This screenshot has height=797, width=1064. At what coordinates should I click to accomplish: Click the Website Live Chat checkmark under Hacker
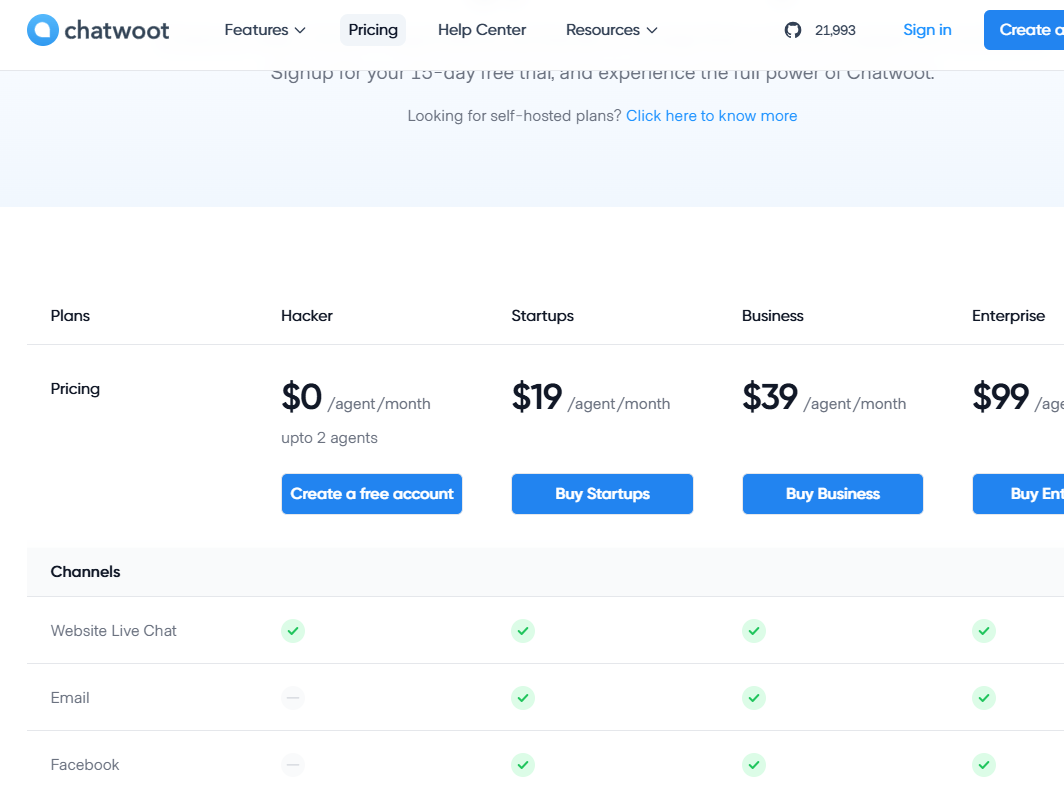click(x=292, y=631)
